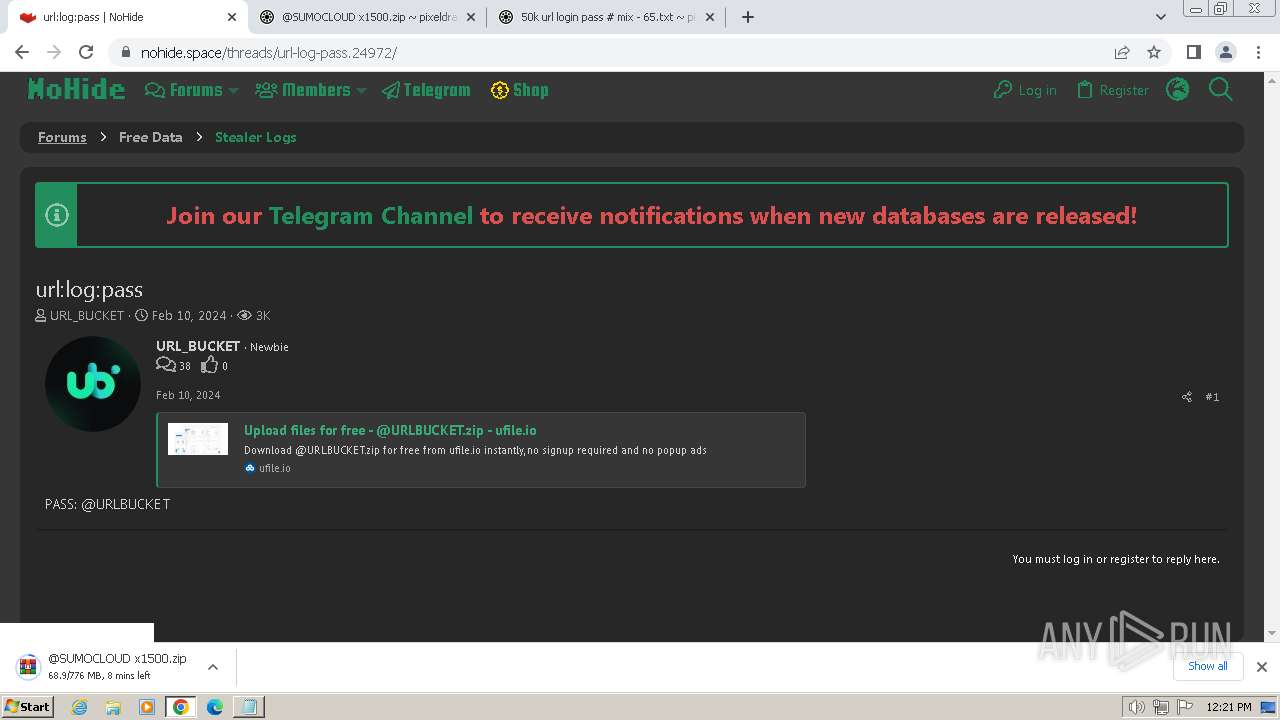Go to Stealer Logs breadcrumb
The height and width of the screenshot is (720, 1280).
pos(255,137)
